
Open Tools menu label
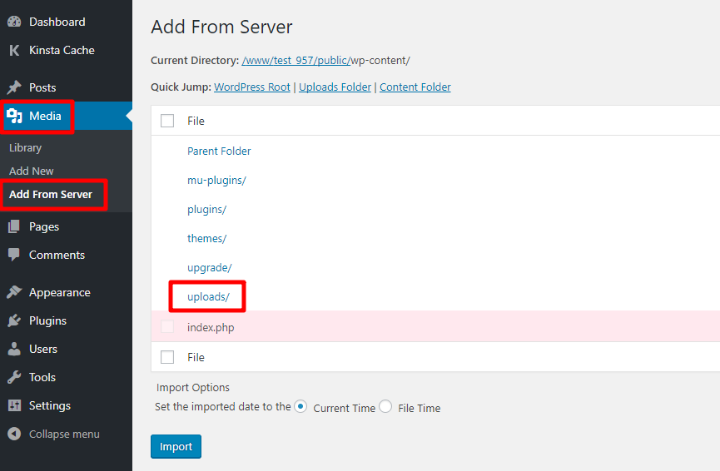[x=42, y=377]
